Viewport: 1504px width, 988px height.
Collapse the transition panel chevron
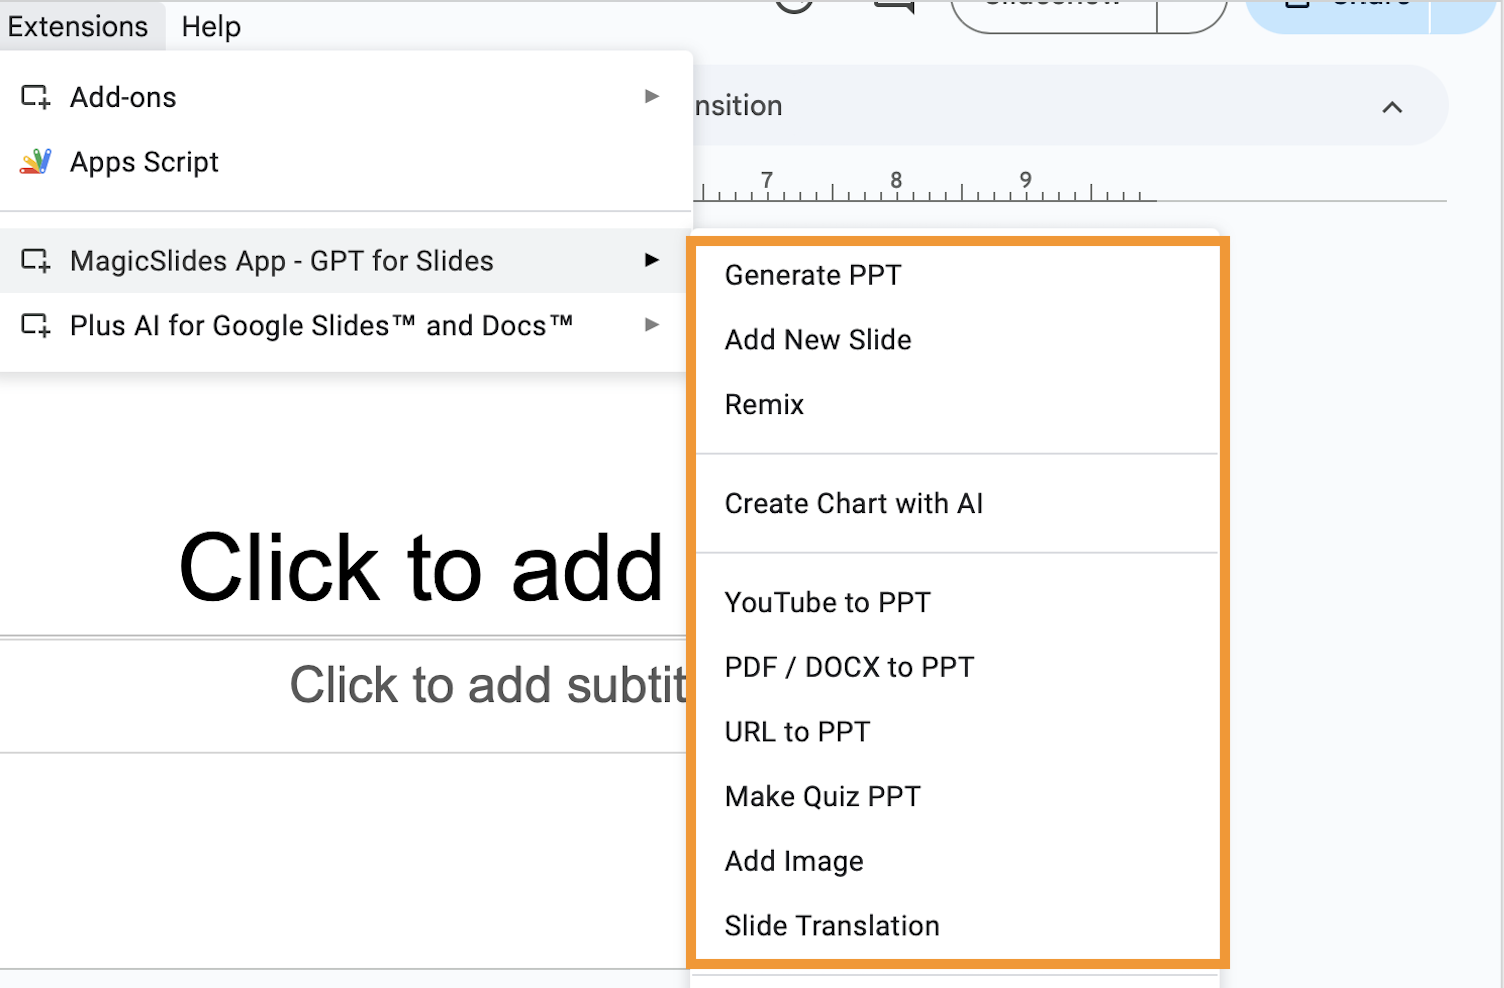[x=1392, y=107]
